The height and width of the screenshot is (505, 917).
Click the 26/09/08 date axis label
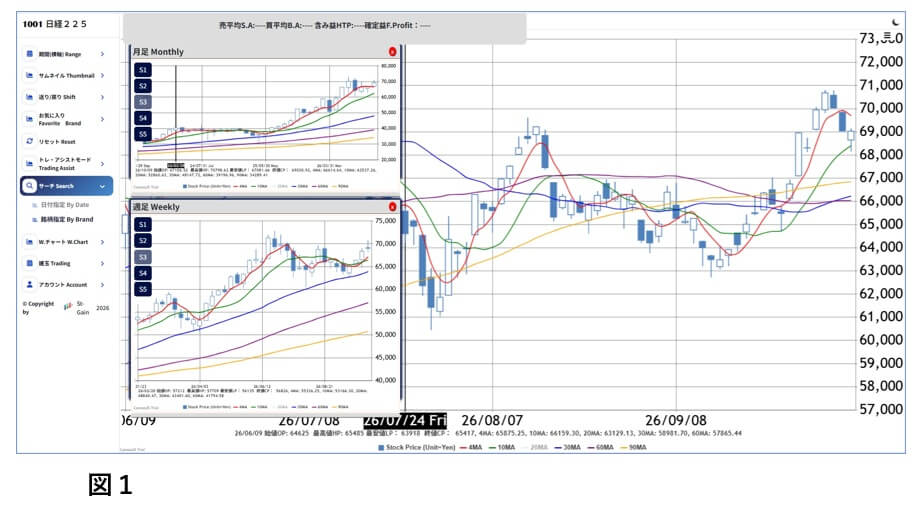pyautogui.click(x=675, y=420)
